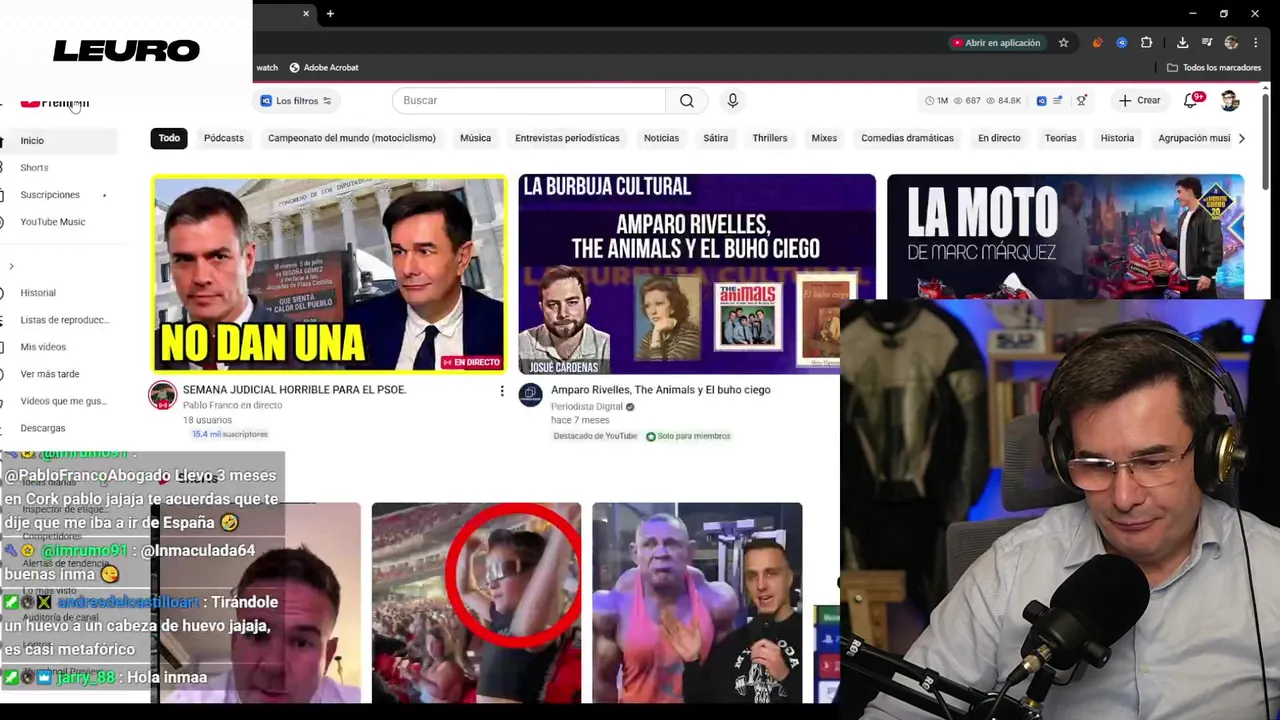This screenshot has height=720, width=1280.
Task: Open the NO DAN UNA live video thumbnail
Action: pyautogui.click(x=329, y=274)
